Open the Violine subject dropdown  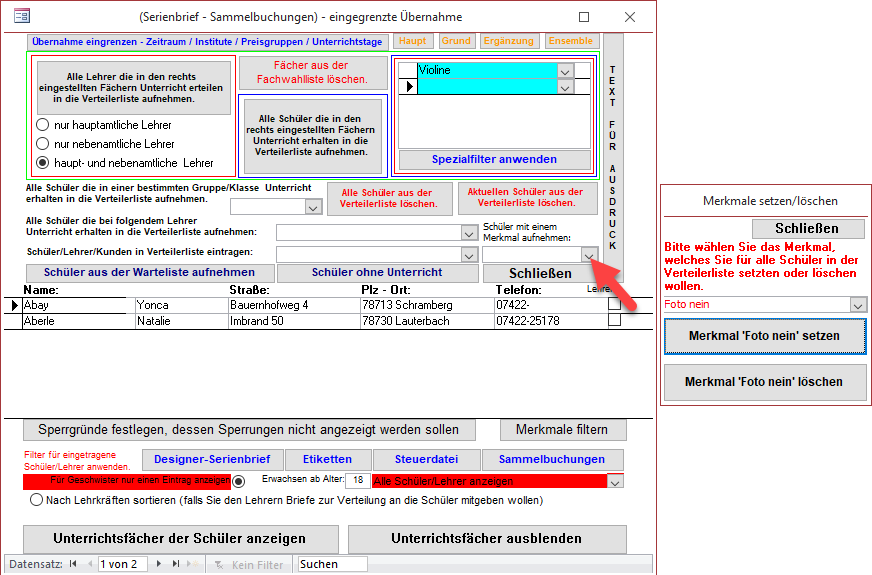565,71
